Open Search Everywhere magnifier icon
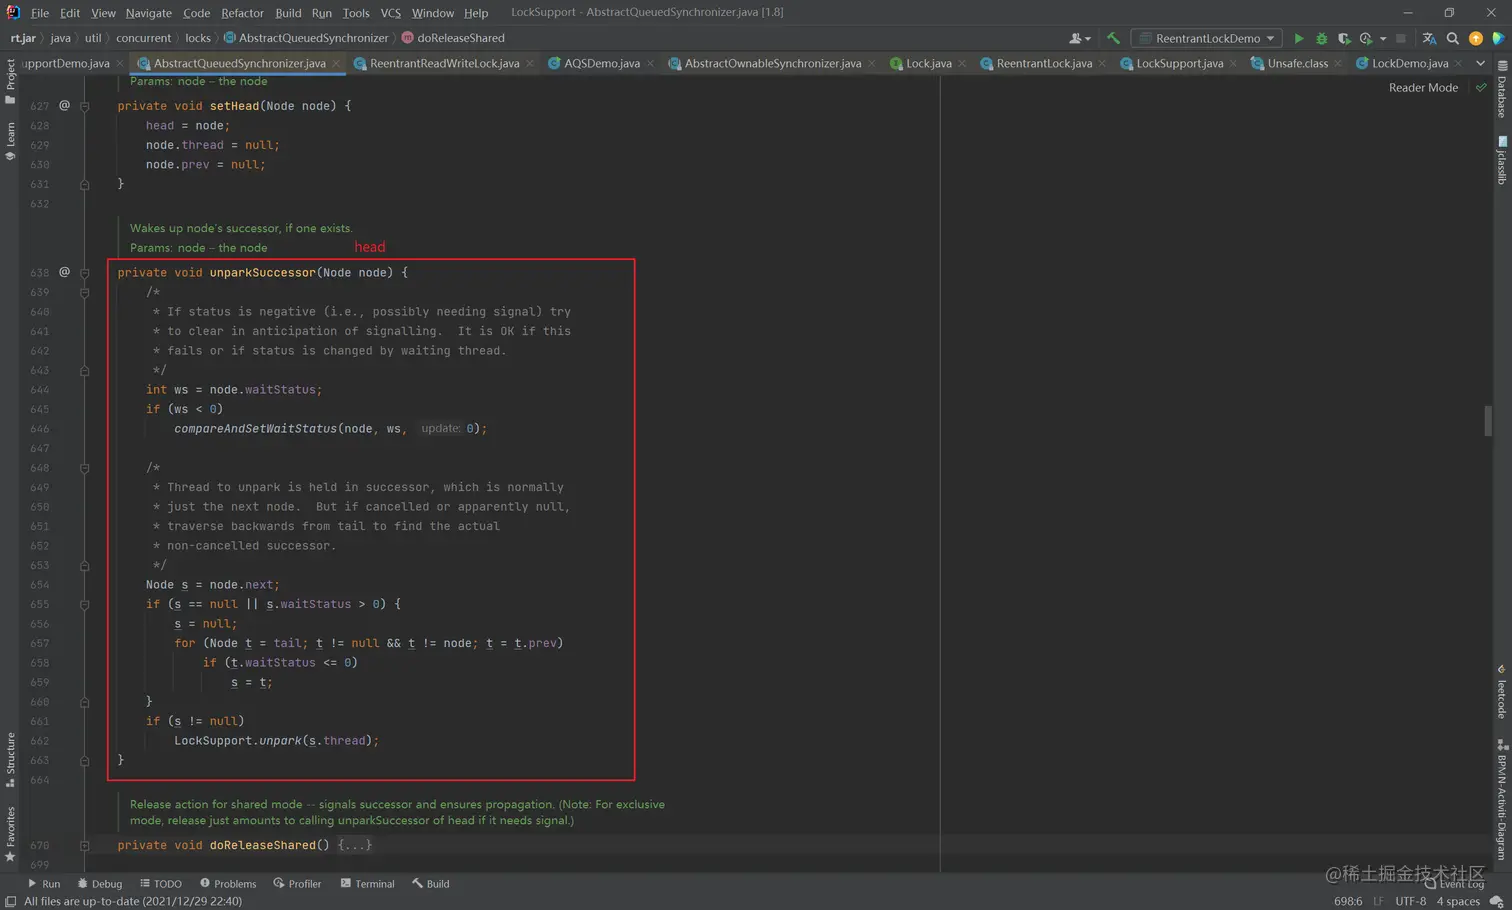Screen dimensions: 1512x910 coord(1453,38)
